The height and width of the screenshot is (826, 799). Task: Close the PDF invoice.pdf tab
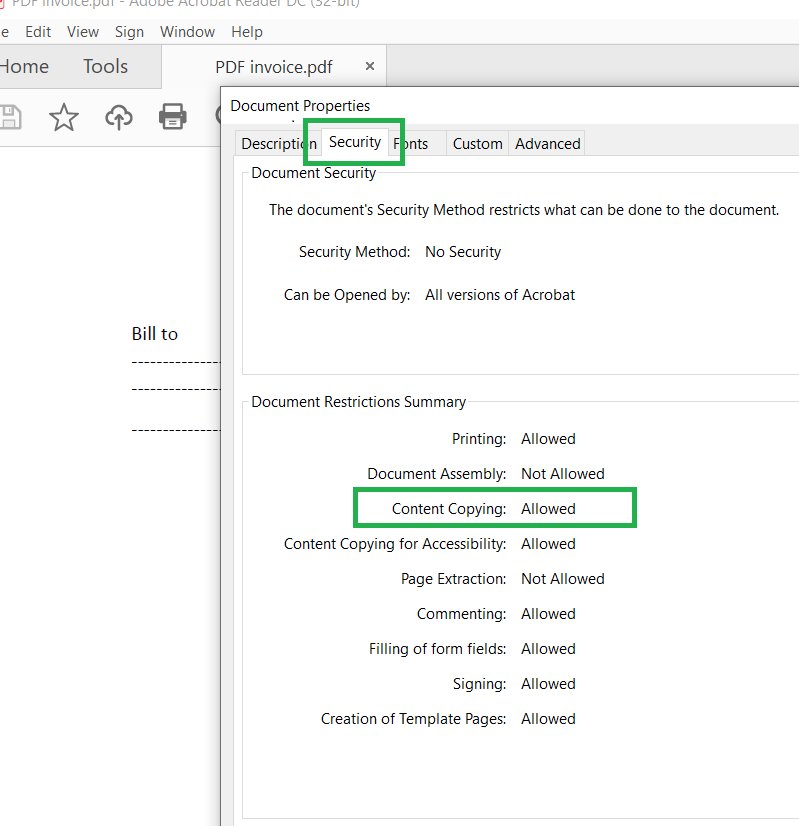pyautogui.click(x=369, y=66)
